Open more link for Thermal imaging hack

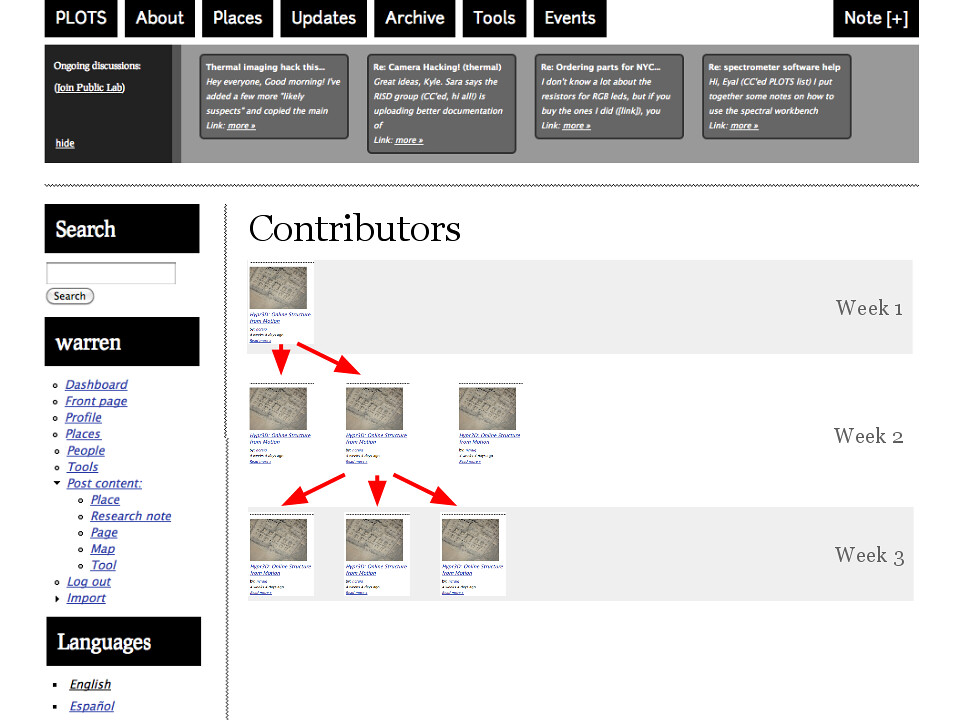point(241,126)
